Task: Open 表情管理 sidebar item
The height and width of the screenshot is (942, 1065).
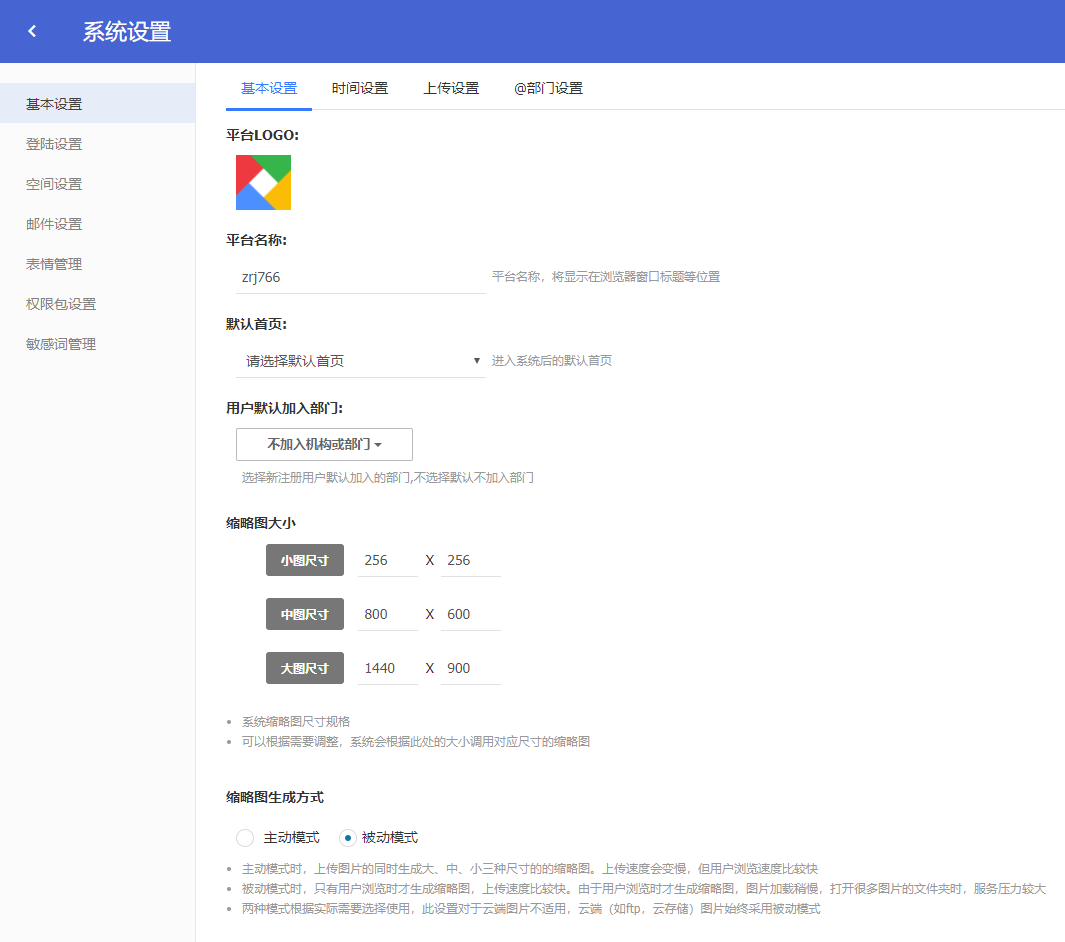Action: click(54, 264)
